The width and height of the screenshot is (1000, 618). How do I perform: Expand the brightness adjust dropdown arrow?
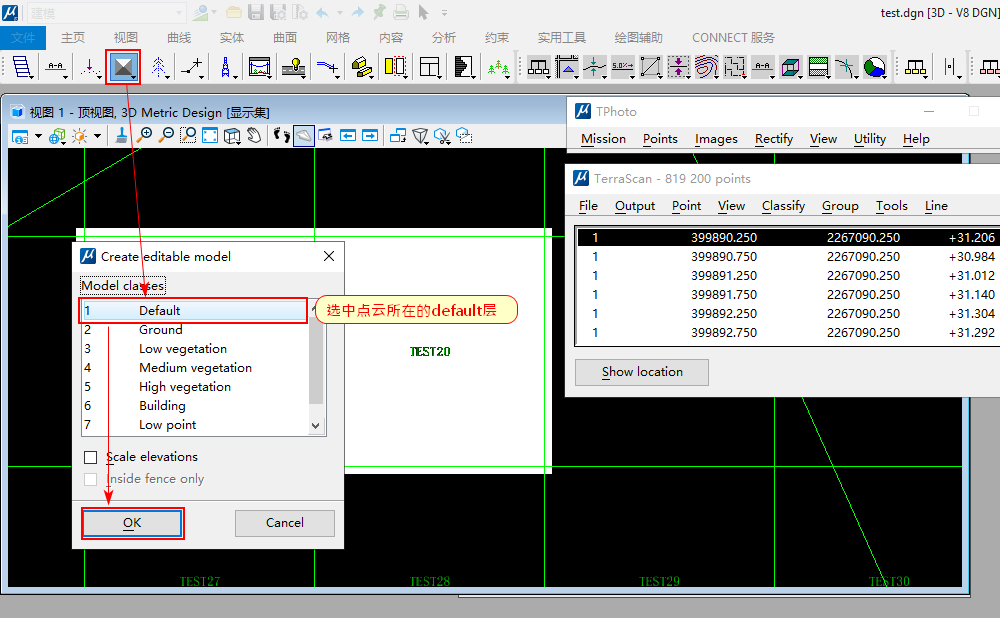(96, 136)
